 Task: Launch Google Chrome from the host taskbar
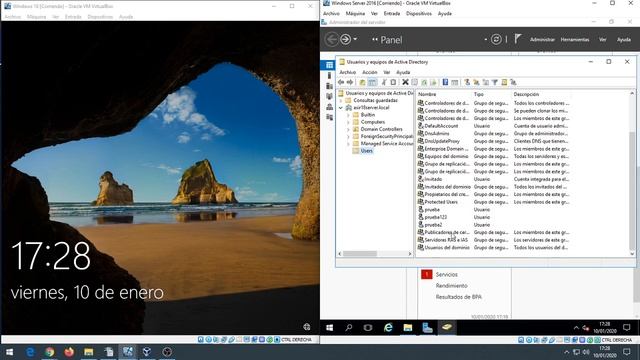pyautogui.click(x=50, y=352)
